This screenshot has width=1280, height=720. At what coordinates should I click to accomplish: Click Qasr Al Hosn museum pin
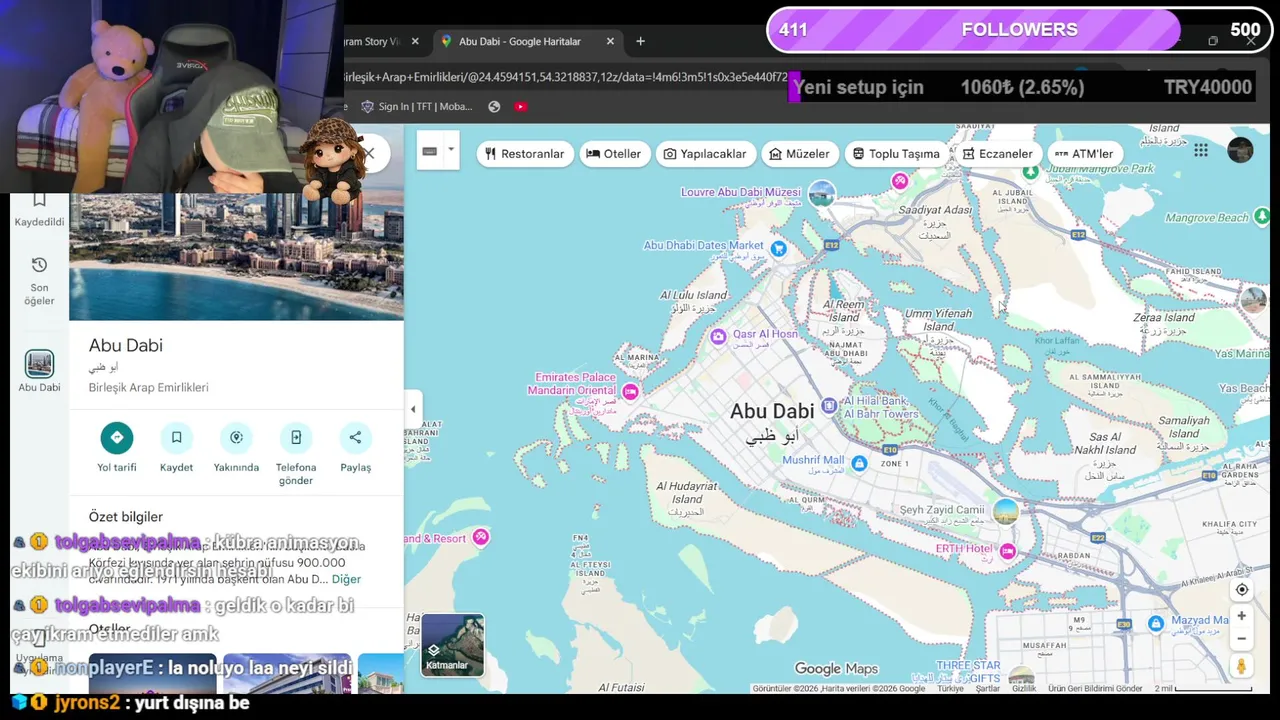click(x=718, y=337)
